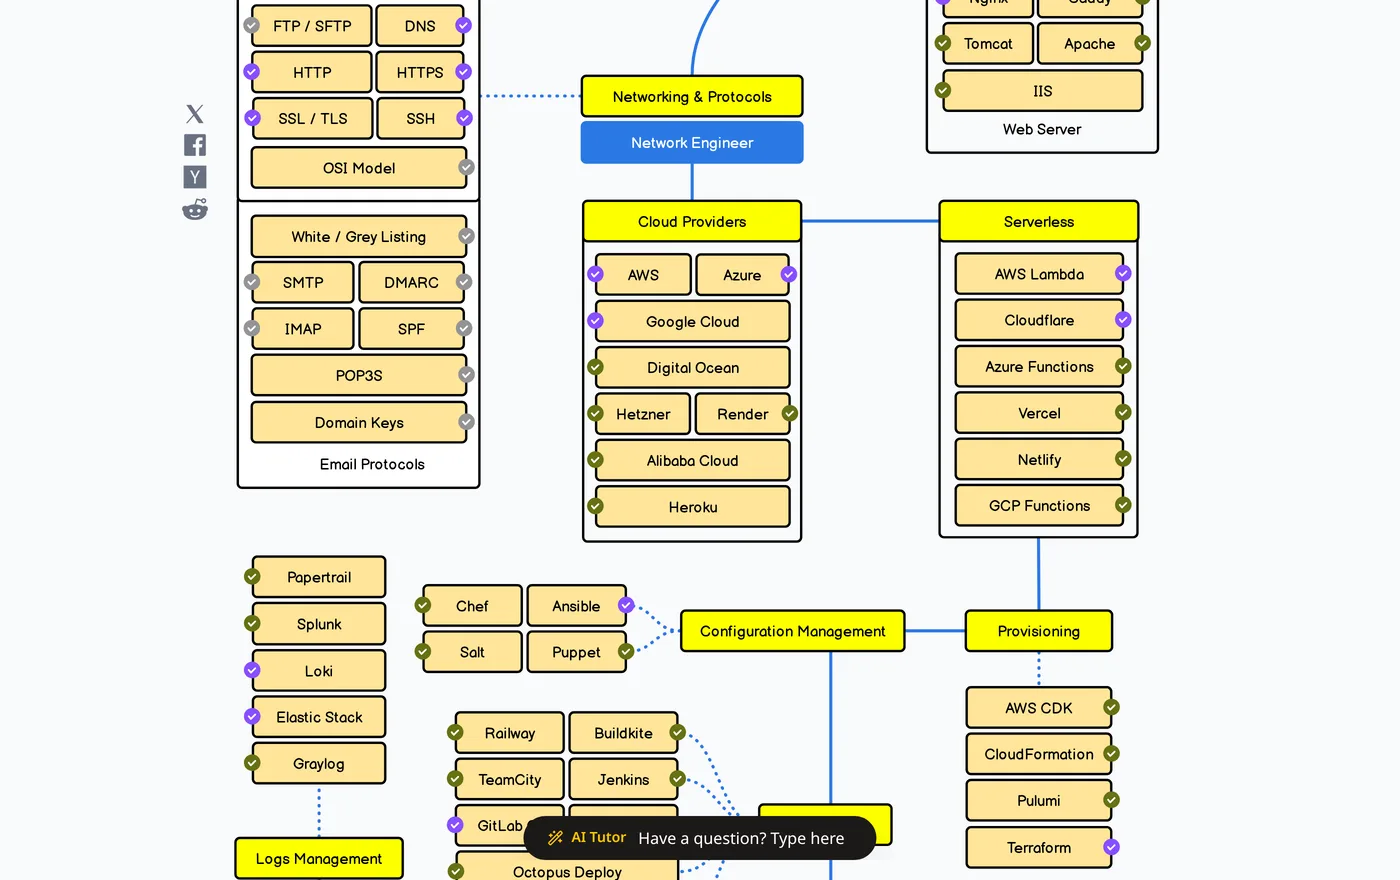Screen dimensions: 1400x880
Task: Click the green checkmark beside Heroku
Action: [595, 506]
